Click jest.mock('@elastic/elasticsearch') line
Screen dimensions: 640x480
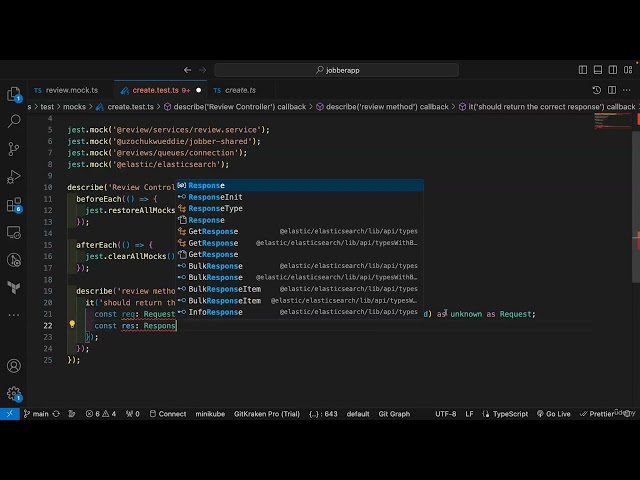[148, 164]
